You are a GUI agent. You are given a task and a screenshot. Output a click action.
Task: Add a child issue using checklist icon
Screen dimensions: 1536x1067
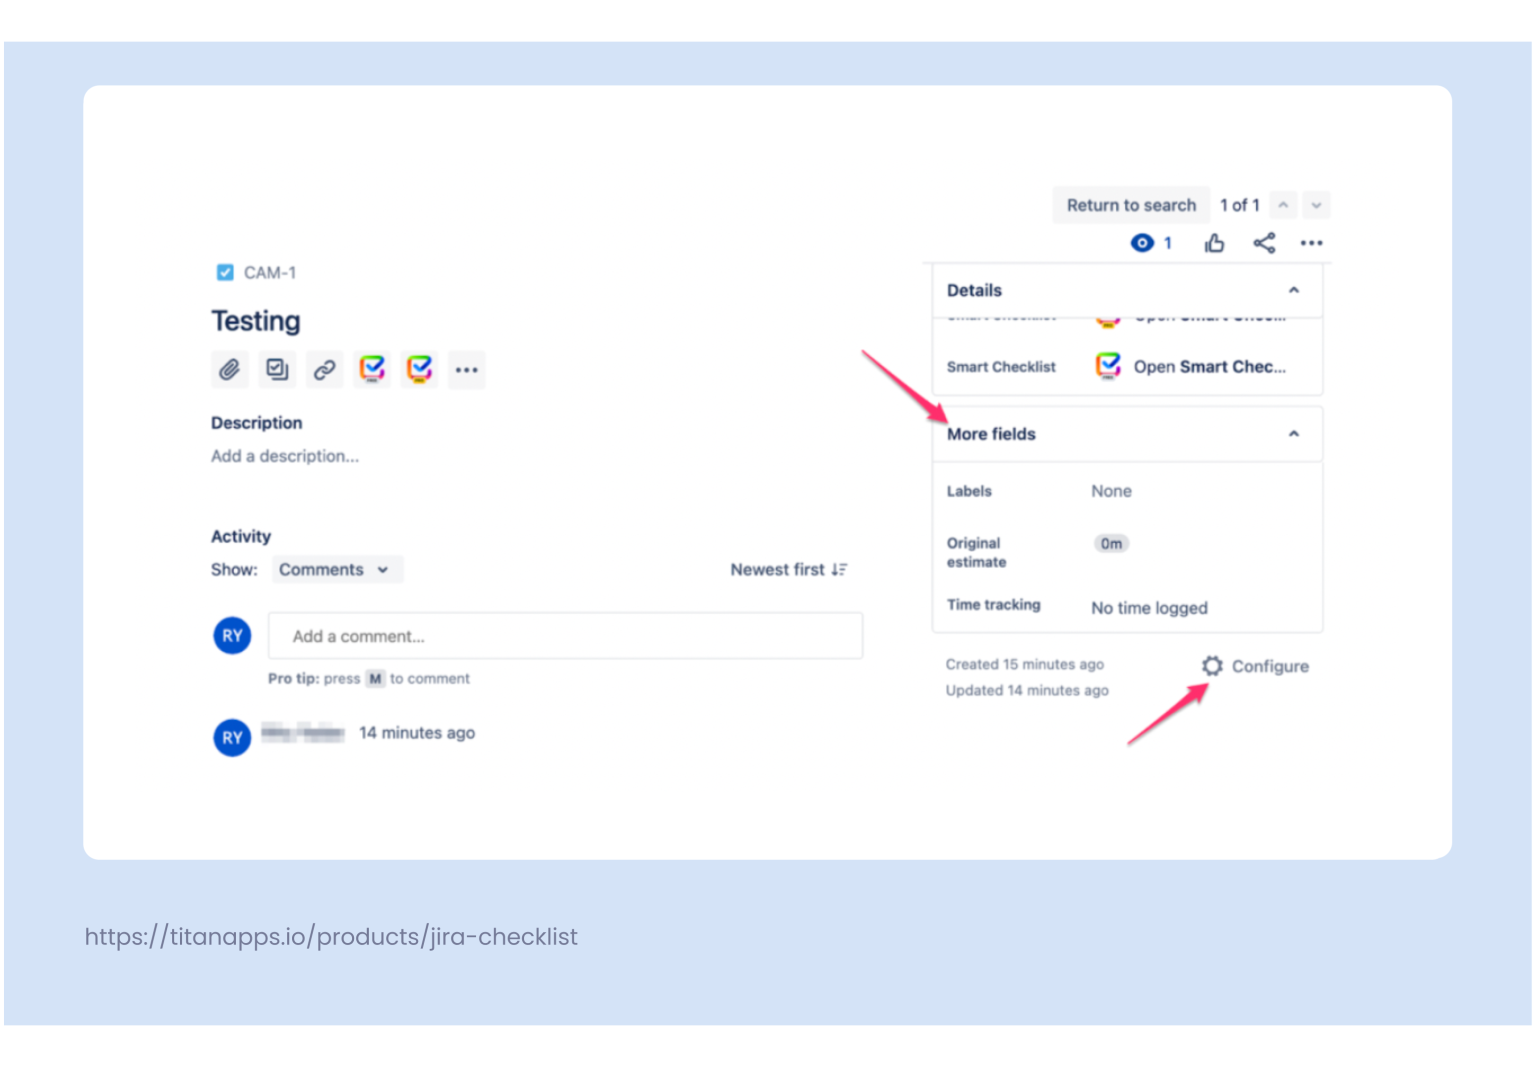[x=277, y=370]
